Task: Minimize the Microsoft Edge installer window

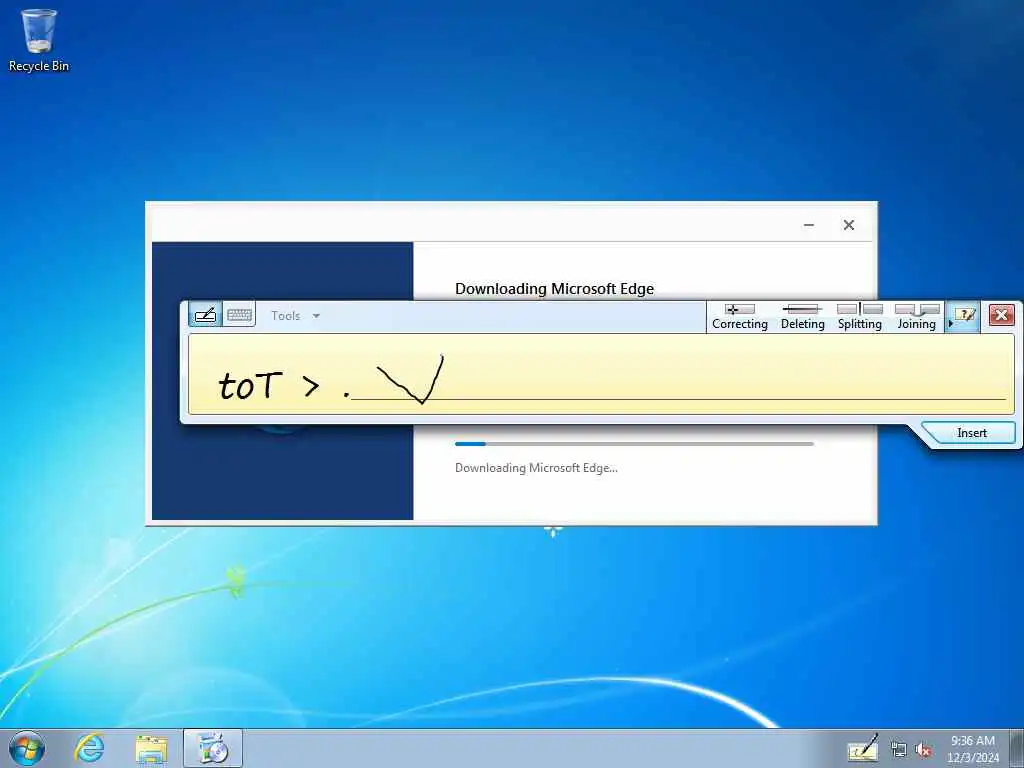Action: [808, 225]
